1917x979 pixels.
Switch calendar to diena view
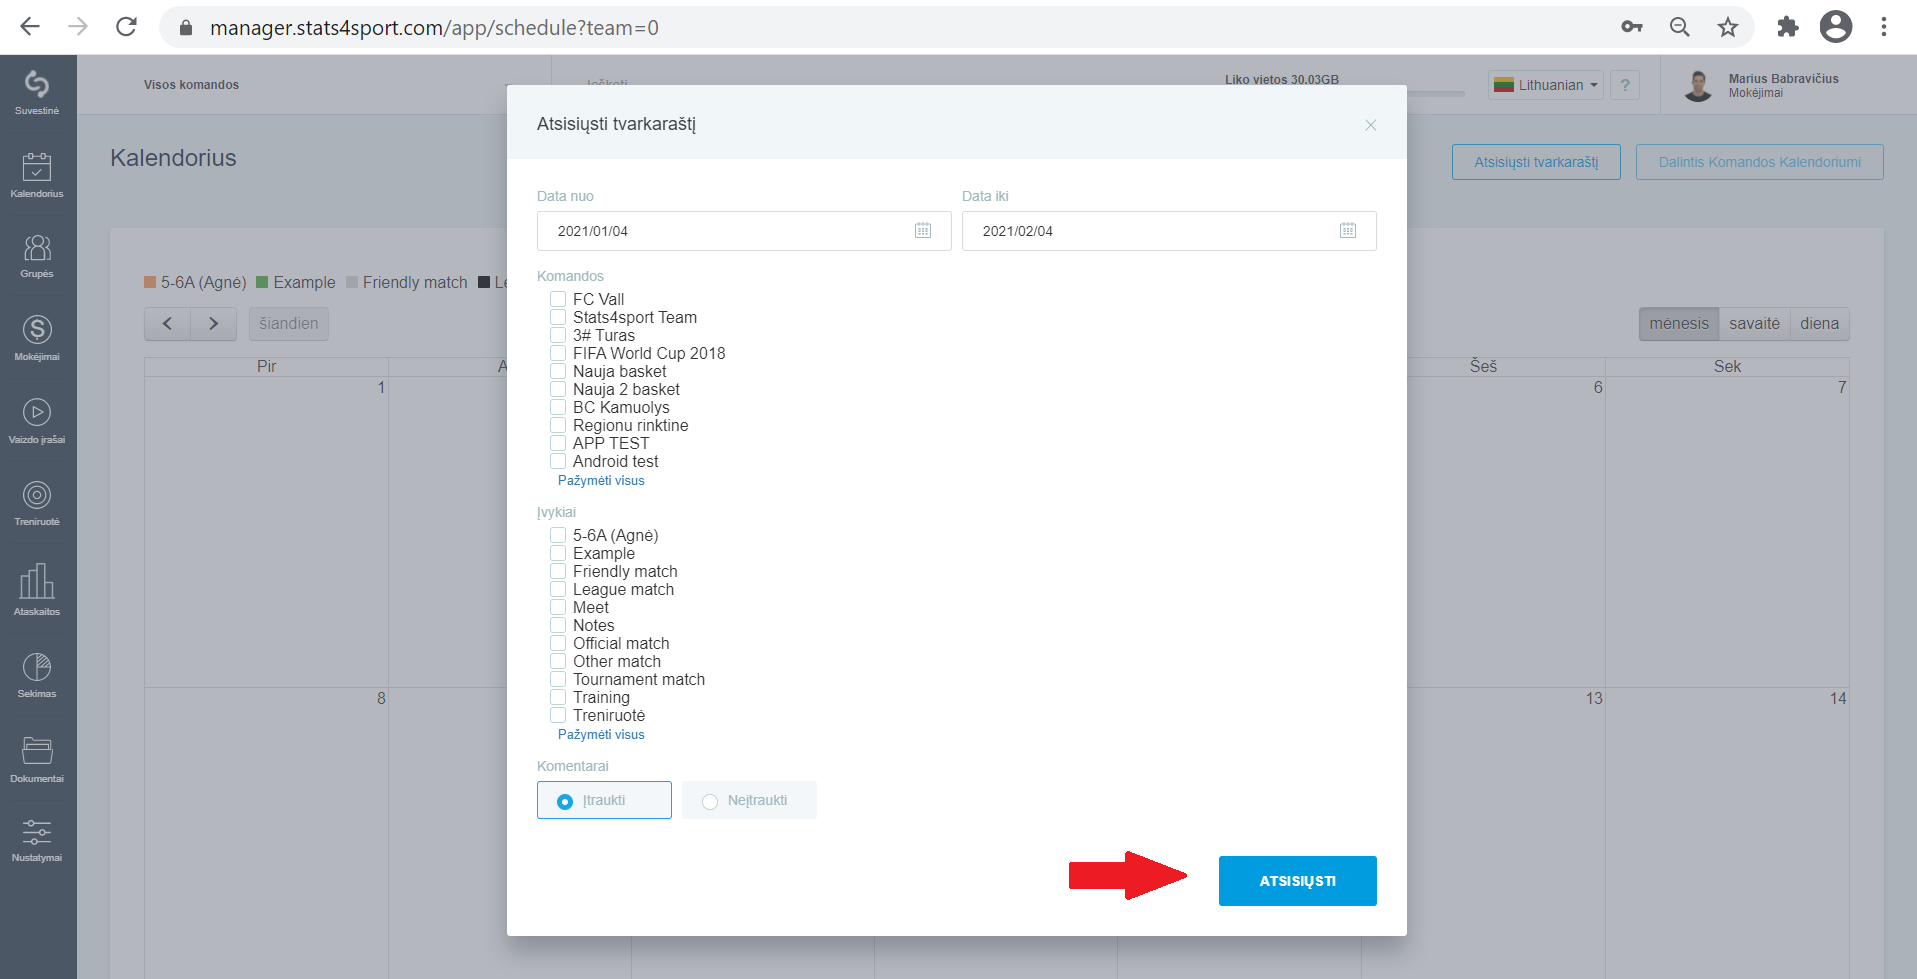(1820, 324)
